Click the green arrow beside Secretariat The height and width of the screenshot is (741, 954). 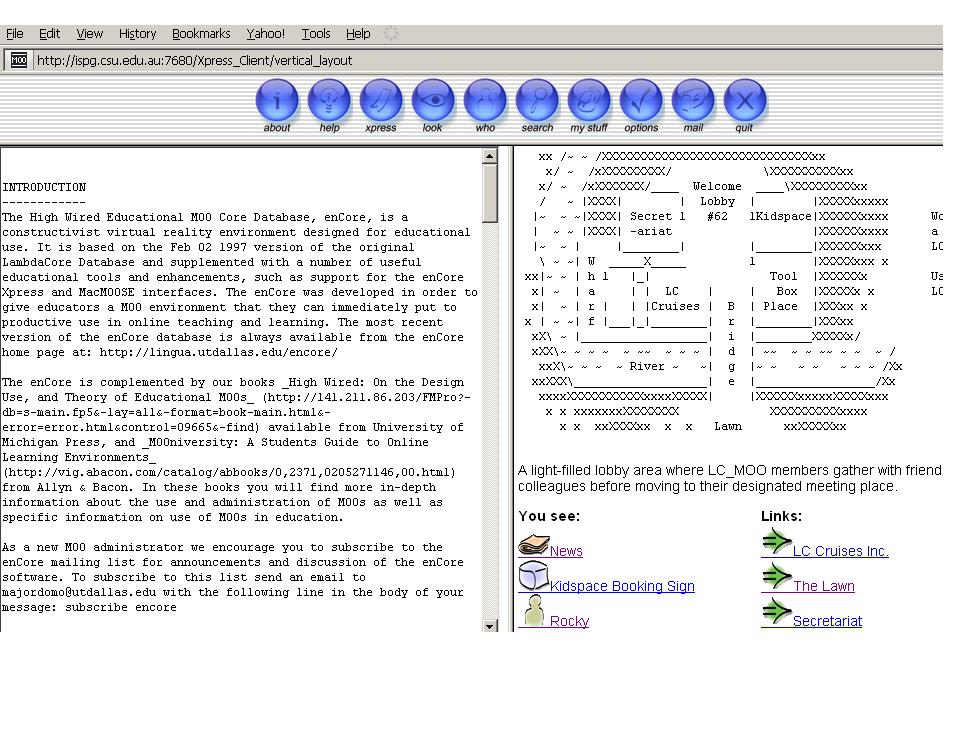tap(776, 611)
